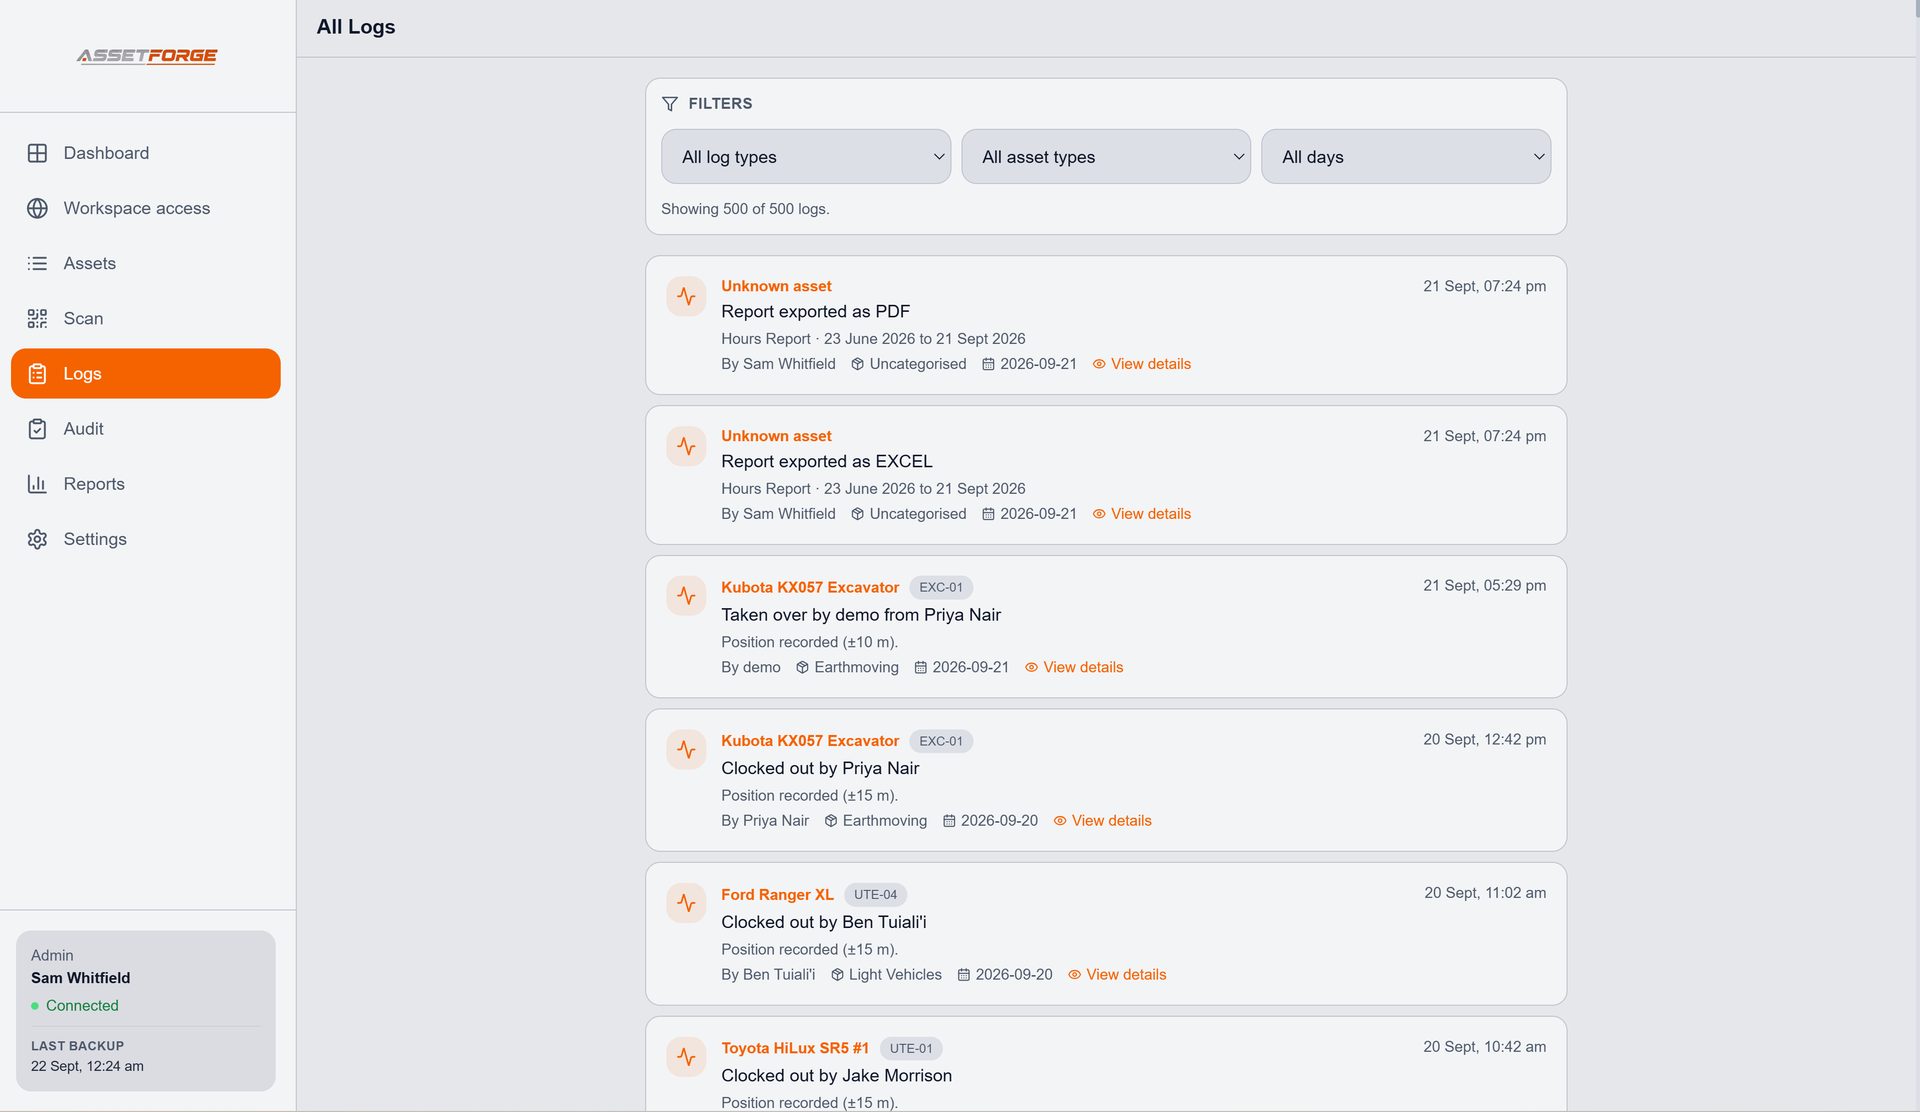The width and height of the screenshot is (1920, 1112).
Task: View details of the PDF export log
Action: (x=1141, y=364)
